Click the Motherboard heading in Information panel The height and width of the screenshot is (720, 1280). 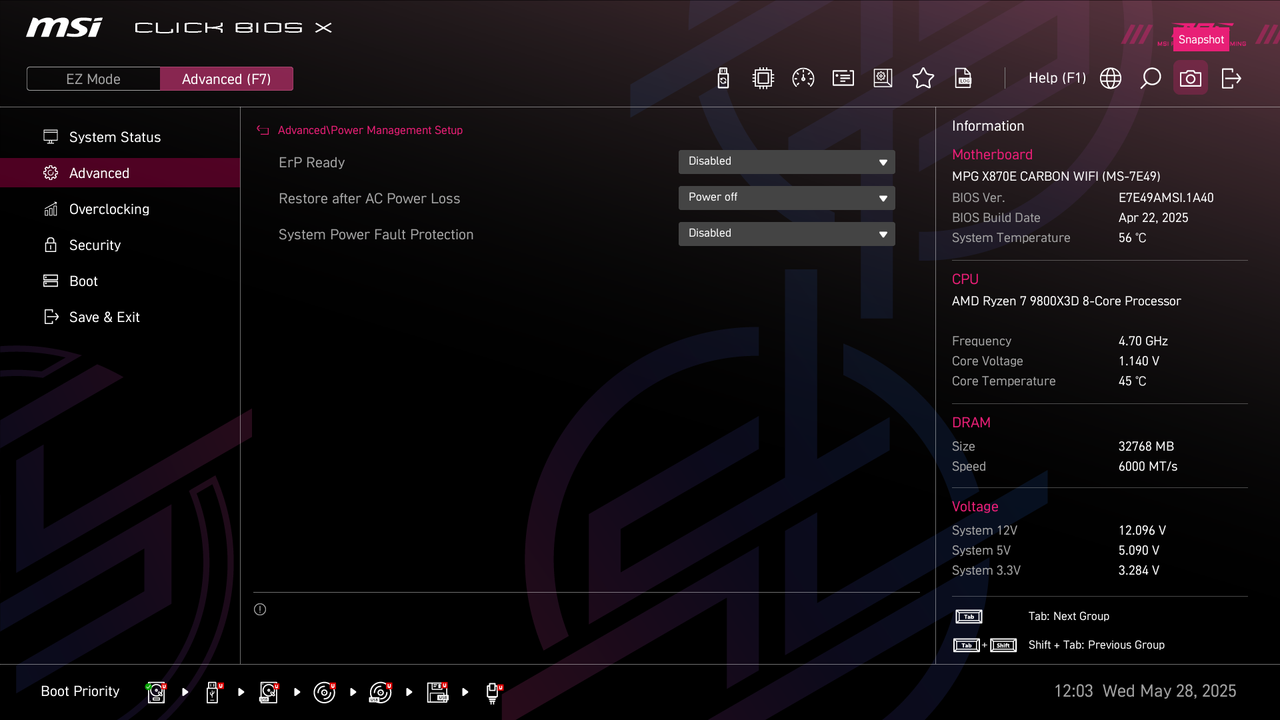pyautogui.click(x=992, y=155)
